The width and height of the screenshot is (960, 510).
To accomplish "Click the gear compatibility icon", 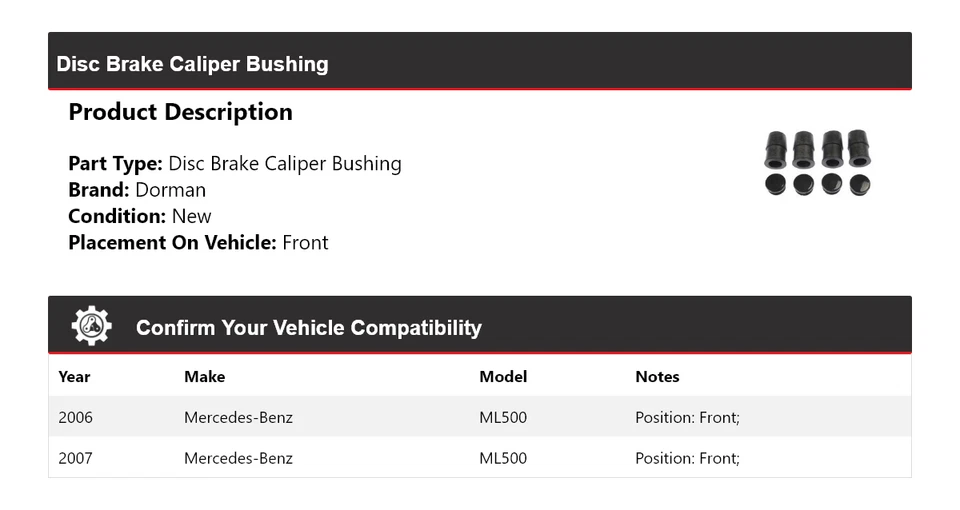I will [91, 327].
